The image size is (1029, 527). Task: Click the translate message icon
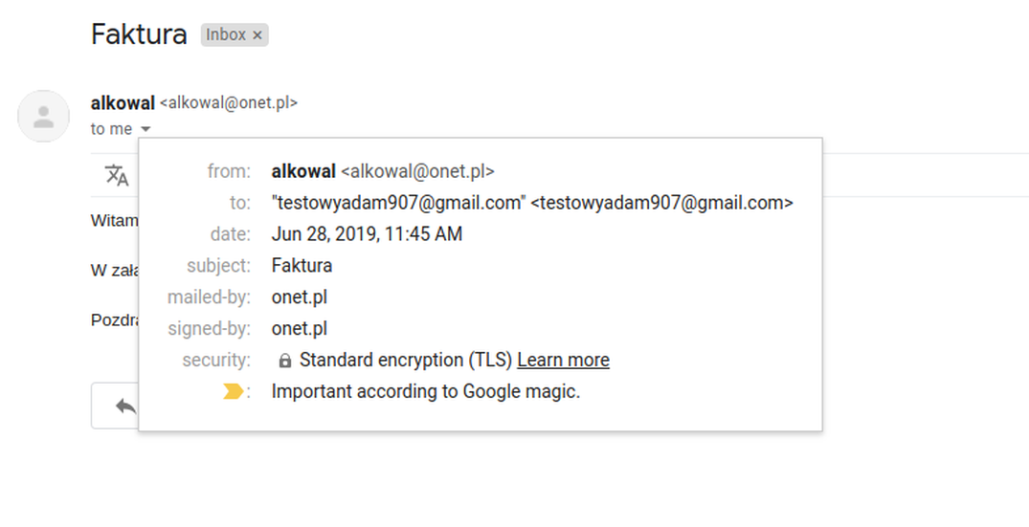point(117,175)
